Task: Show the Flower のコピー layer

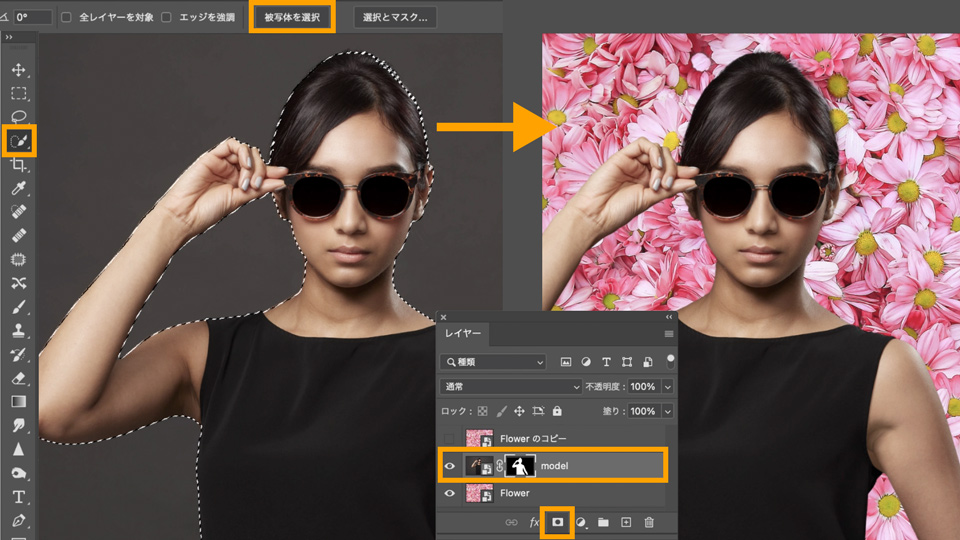Action: (x=449, y=438)
